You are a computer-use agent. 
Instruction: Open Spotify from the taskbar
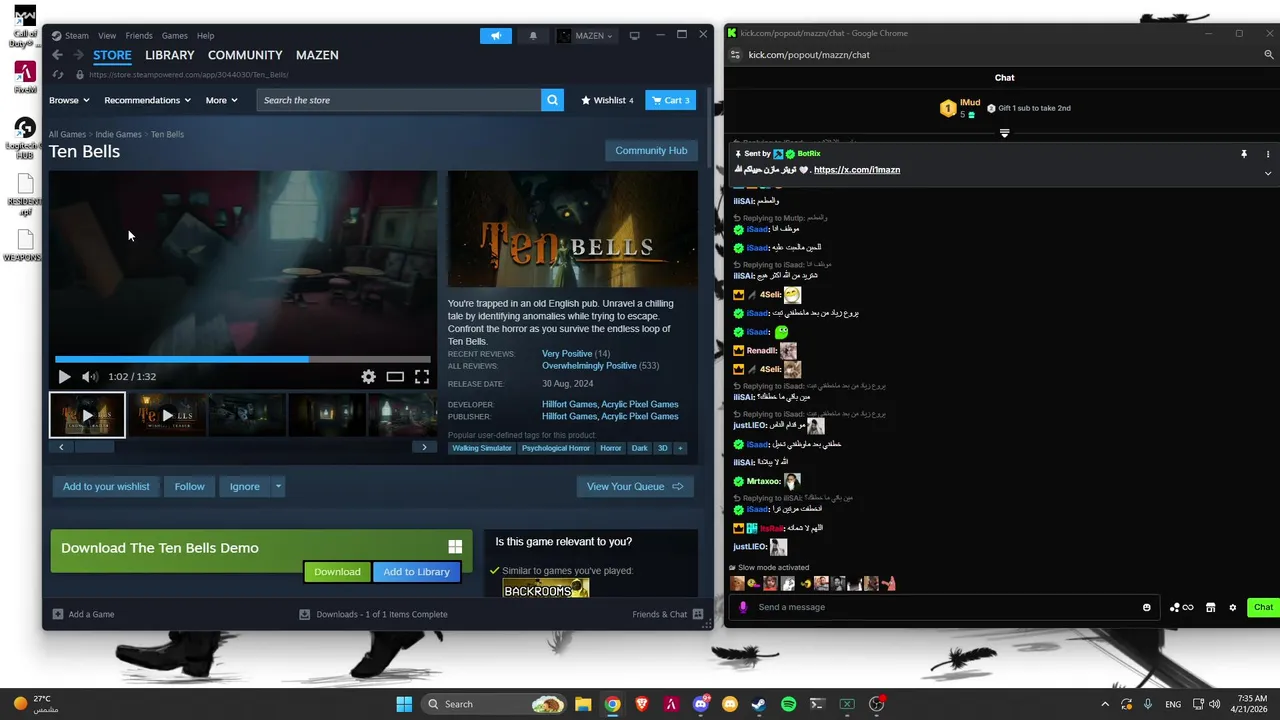788,704
